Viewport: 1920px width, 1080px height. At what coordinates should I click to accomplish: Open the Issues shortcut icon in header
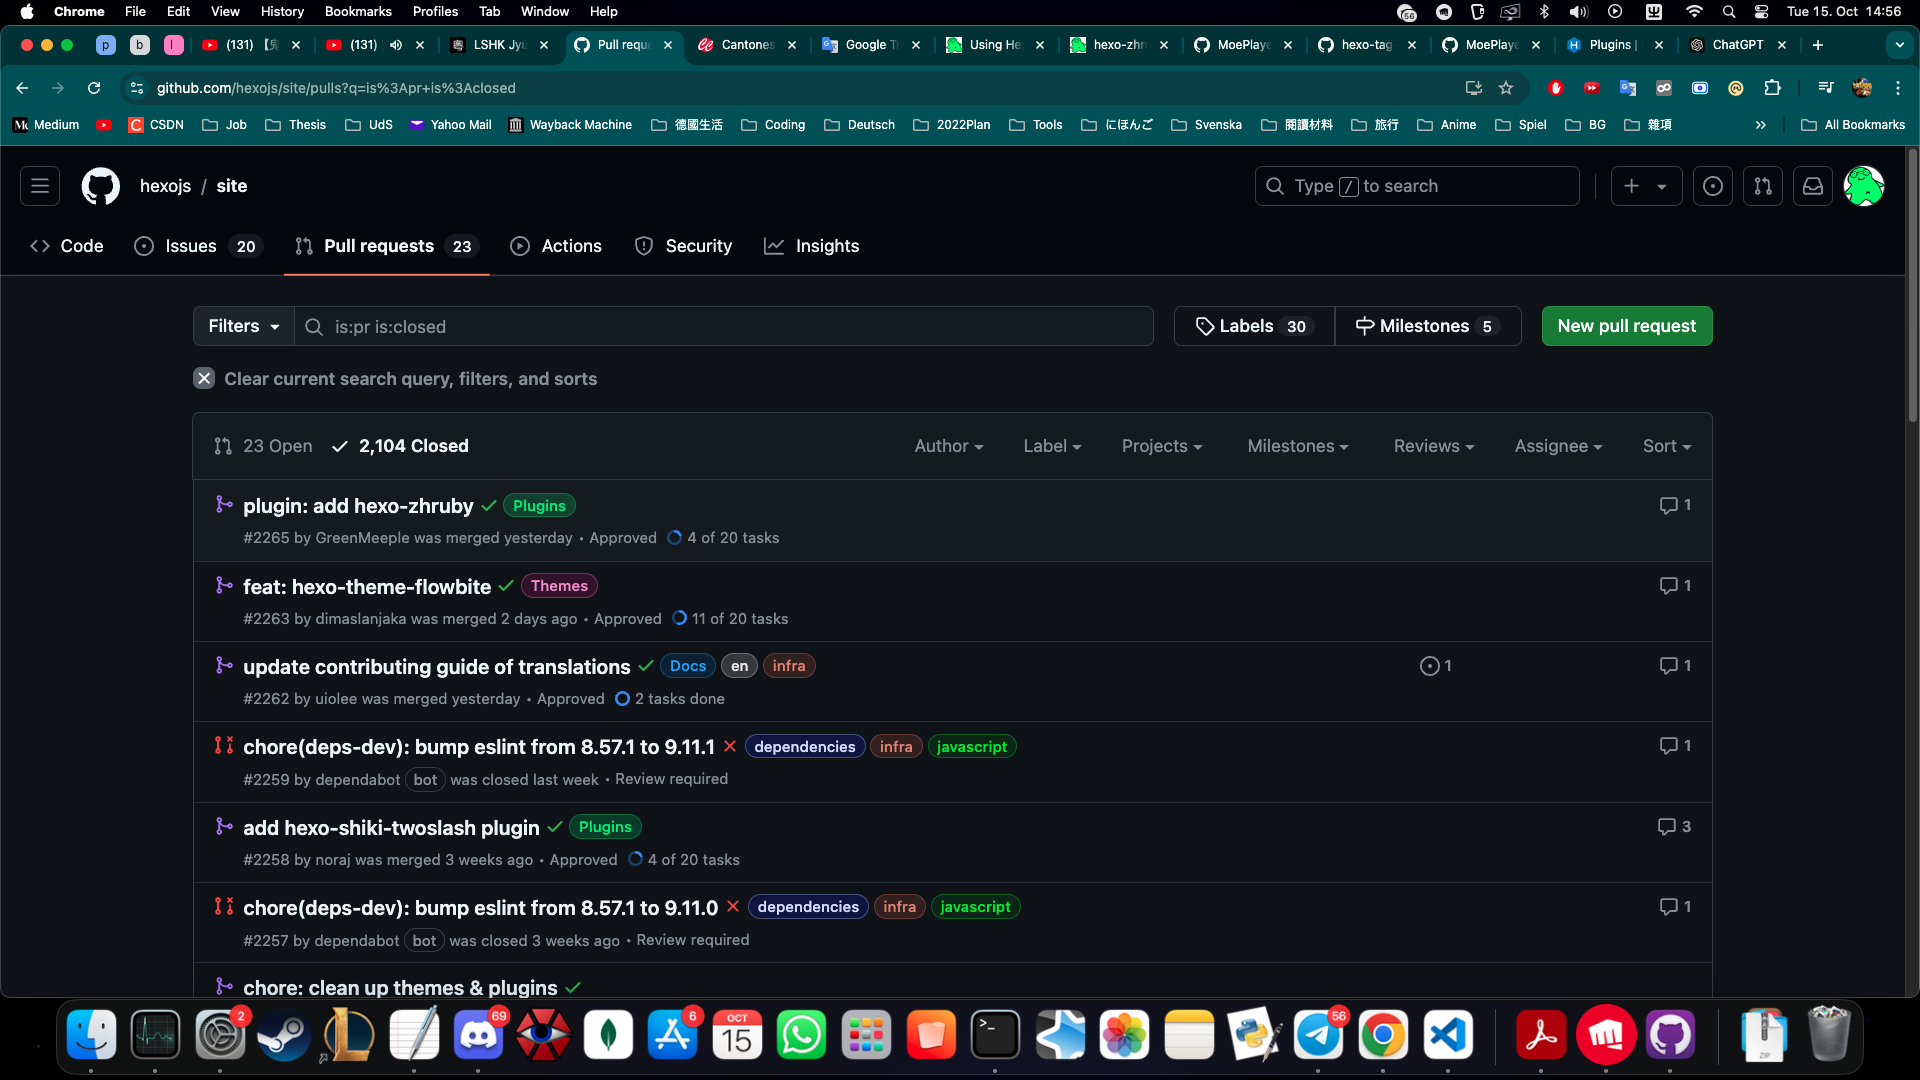(1713, 186)
